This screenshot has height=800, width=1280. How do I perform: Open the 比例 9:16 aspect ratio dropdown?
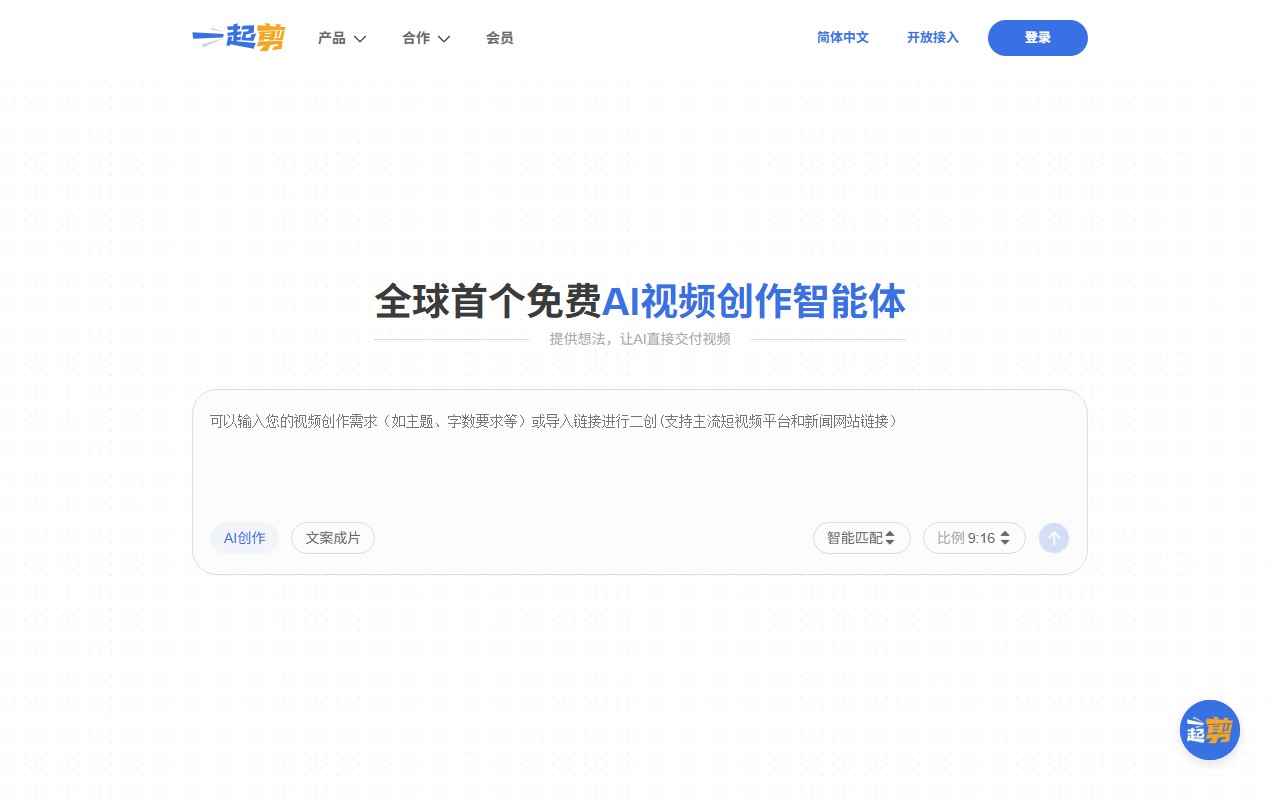pos(974,538)
